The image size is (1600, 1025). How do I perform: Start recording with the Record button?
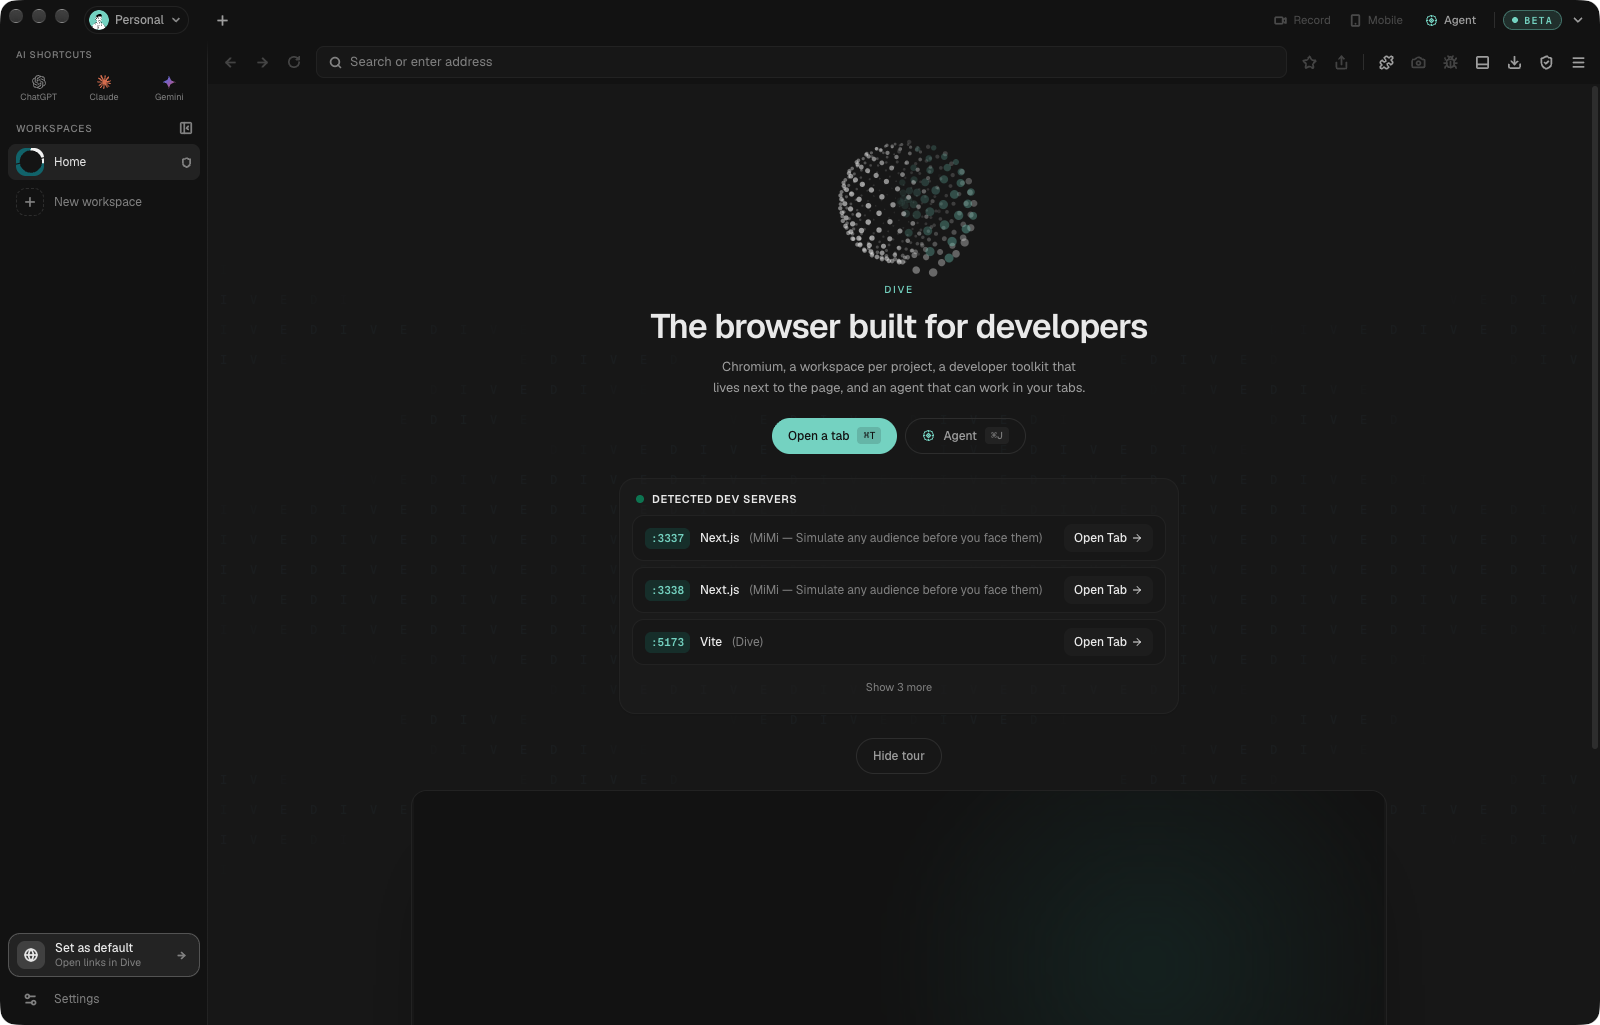[x=1302, y=20]
